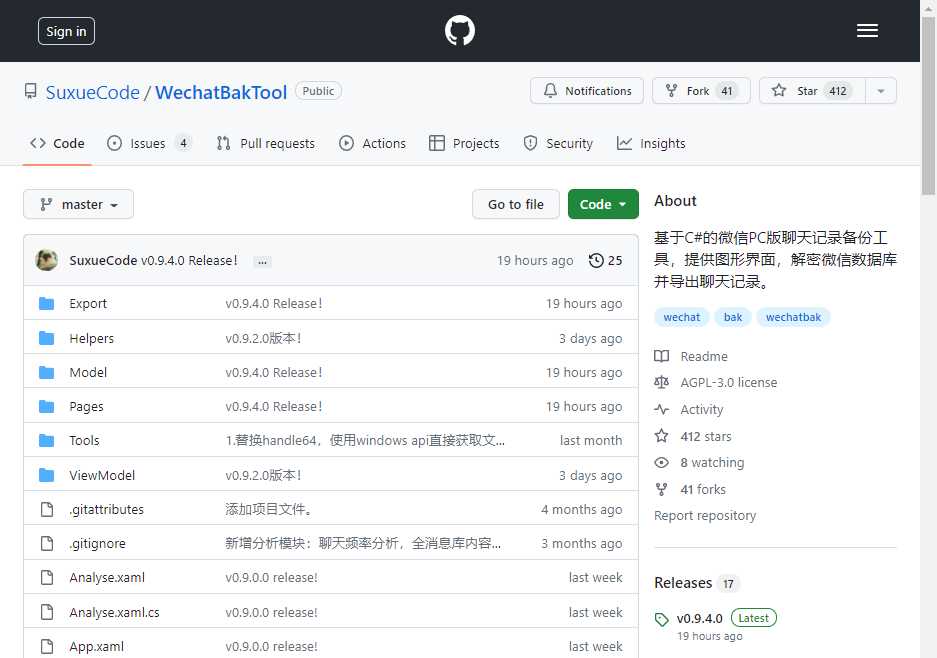Click SuxueCode's avatar in commit header
The width and height of the screenshot is (937, 658).
[x=47, y=260]
